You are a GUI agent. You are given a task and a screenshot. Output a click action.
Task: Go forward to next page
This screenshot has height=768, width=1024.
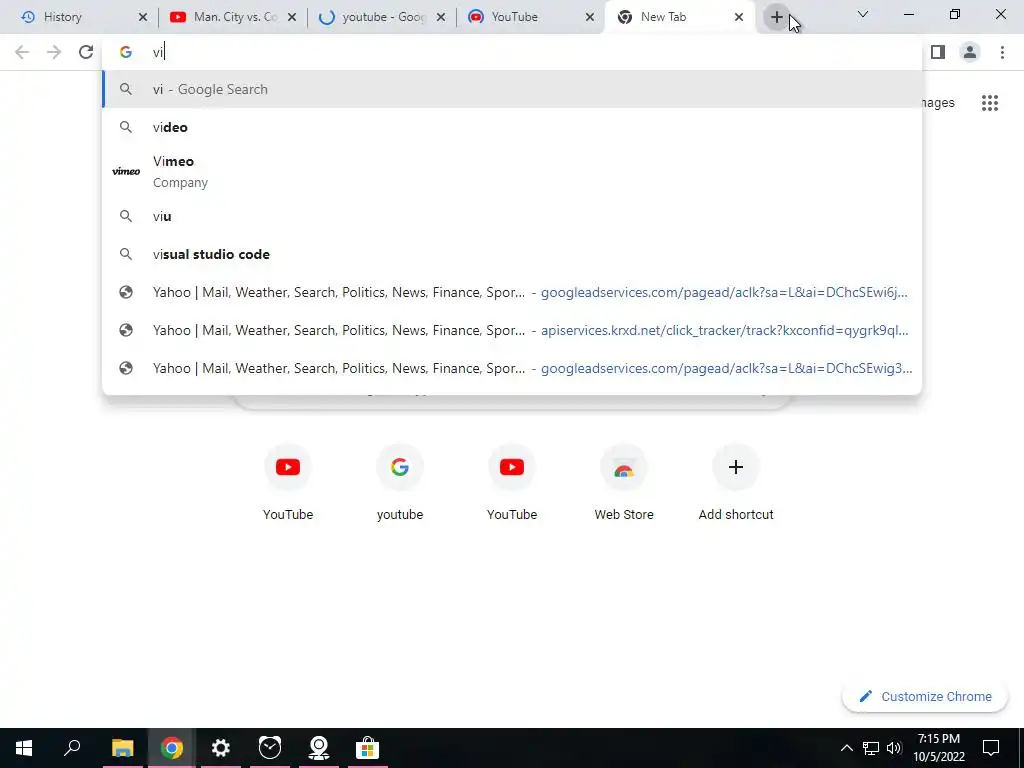(54, 52)
